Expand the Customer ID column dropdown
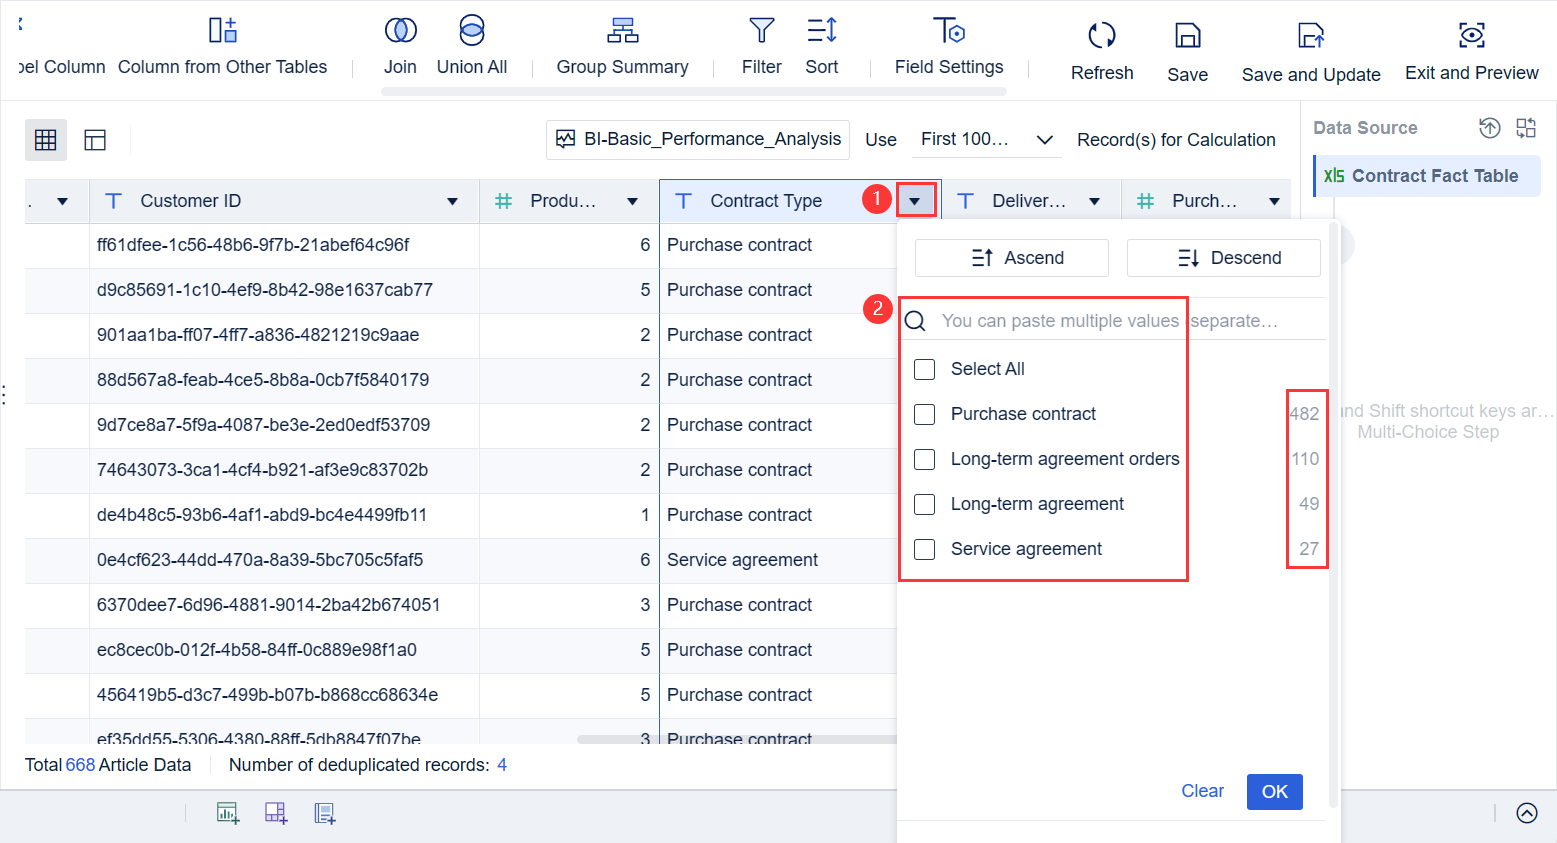This screenshot has height=843, width=1557. 452,201
